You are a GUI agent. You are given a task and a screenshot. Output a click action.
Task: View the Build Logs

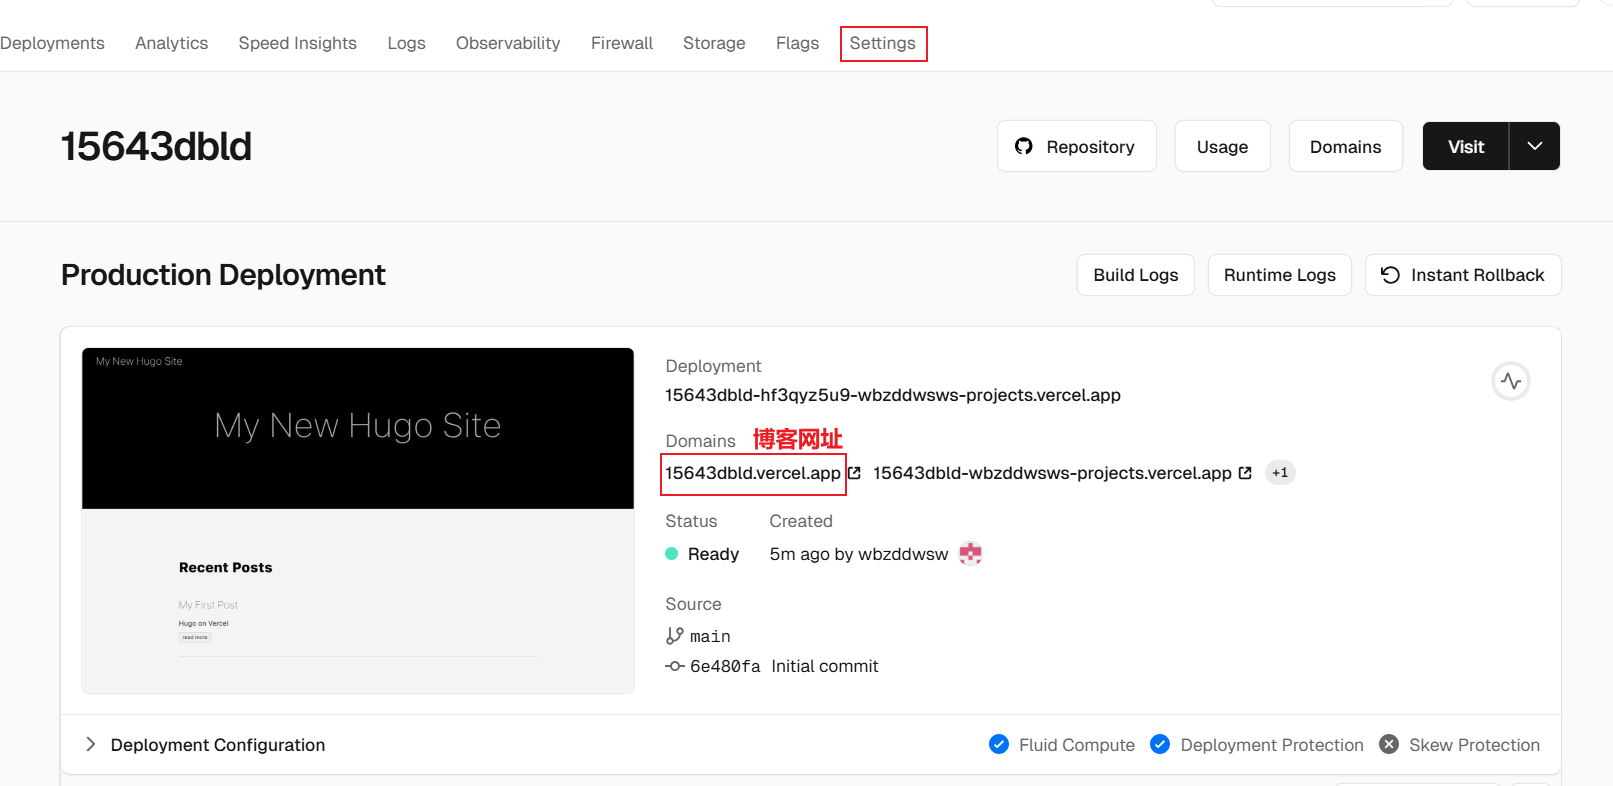(x=1136, y=275)
